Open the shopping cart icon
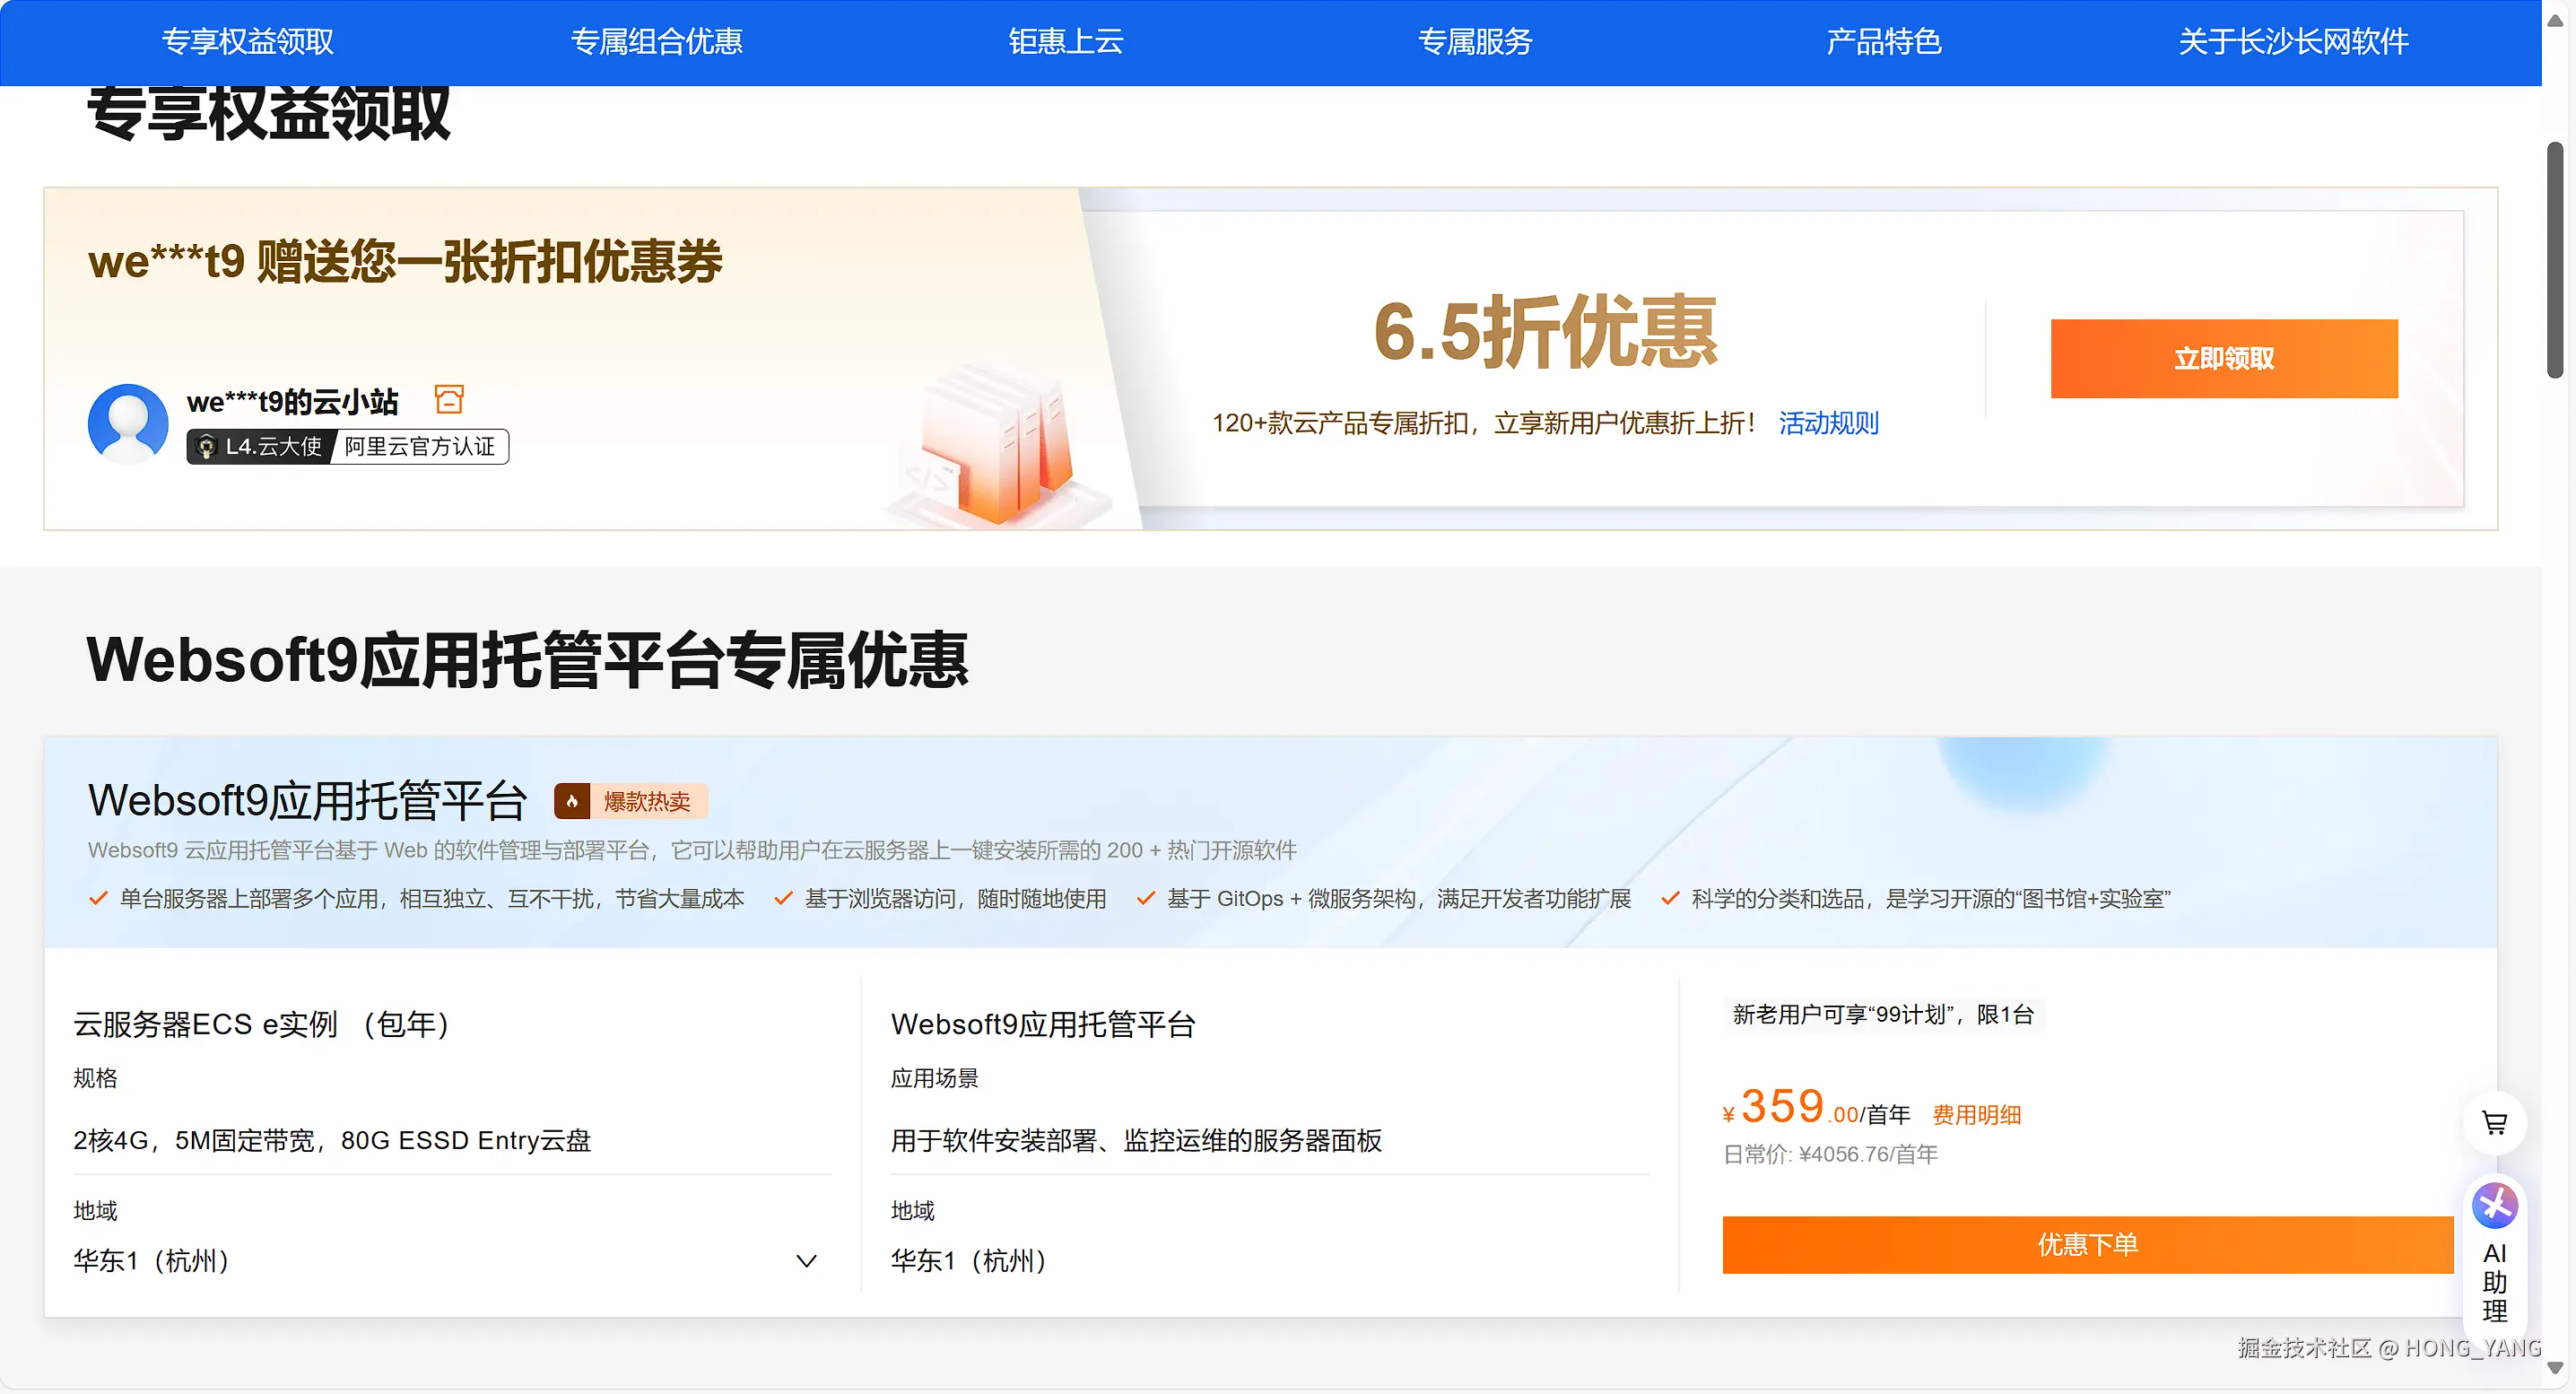 pyautogui.click(x=2494, y=1123)
